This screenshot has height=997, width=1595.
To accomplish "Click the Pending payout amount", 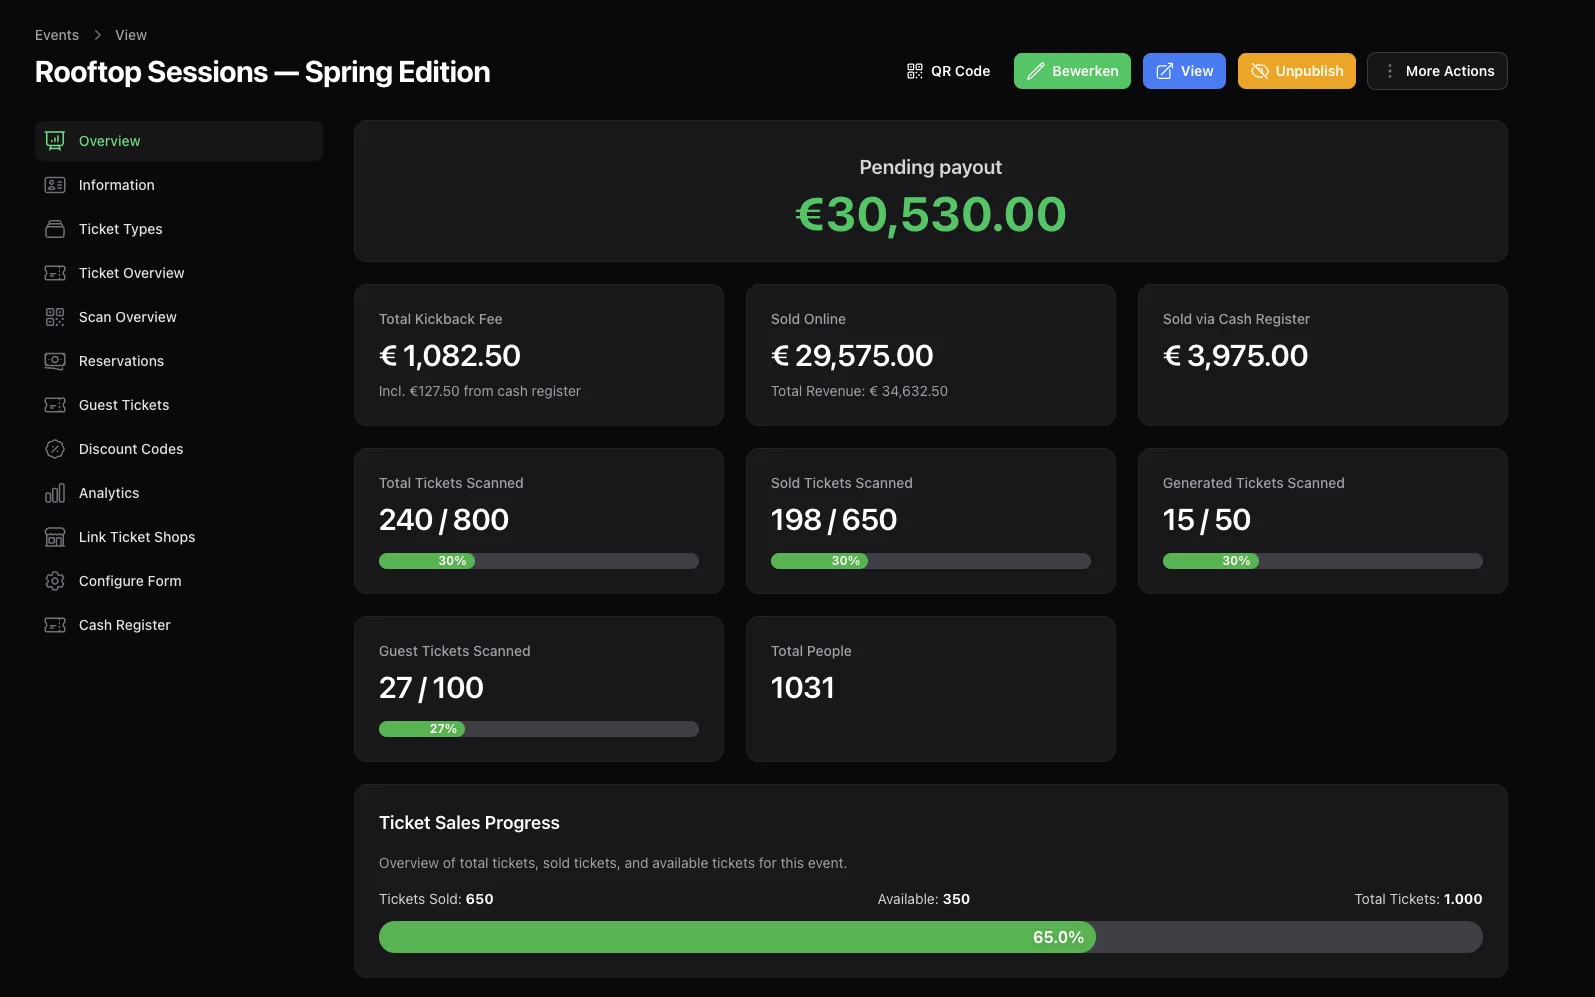I will [x=931, y=214].
